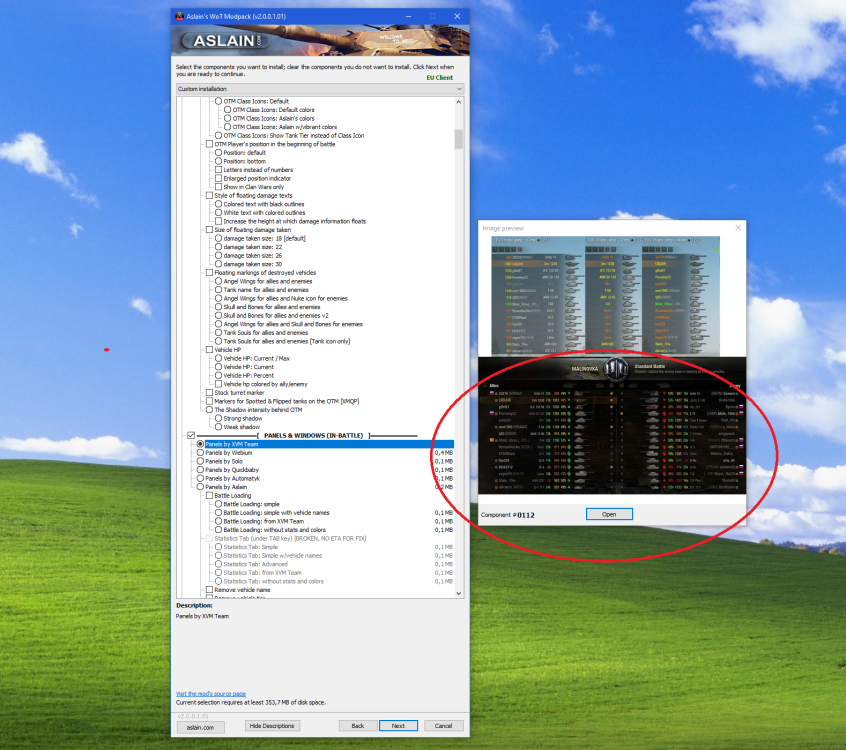Click Next to continue installation
Screen dimensions: 846x750
(x=398, y=726)
